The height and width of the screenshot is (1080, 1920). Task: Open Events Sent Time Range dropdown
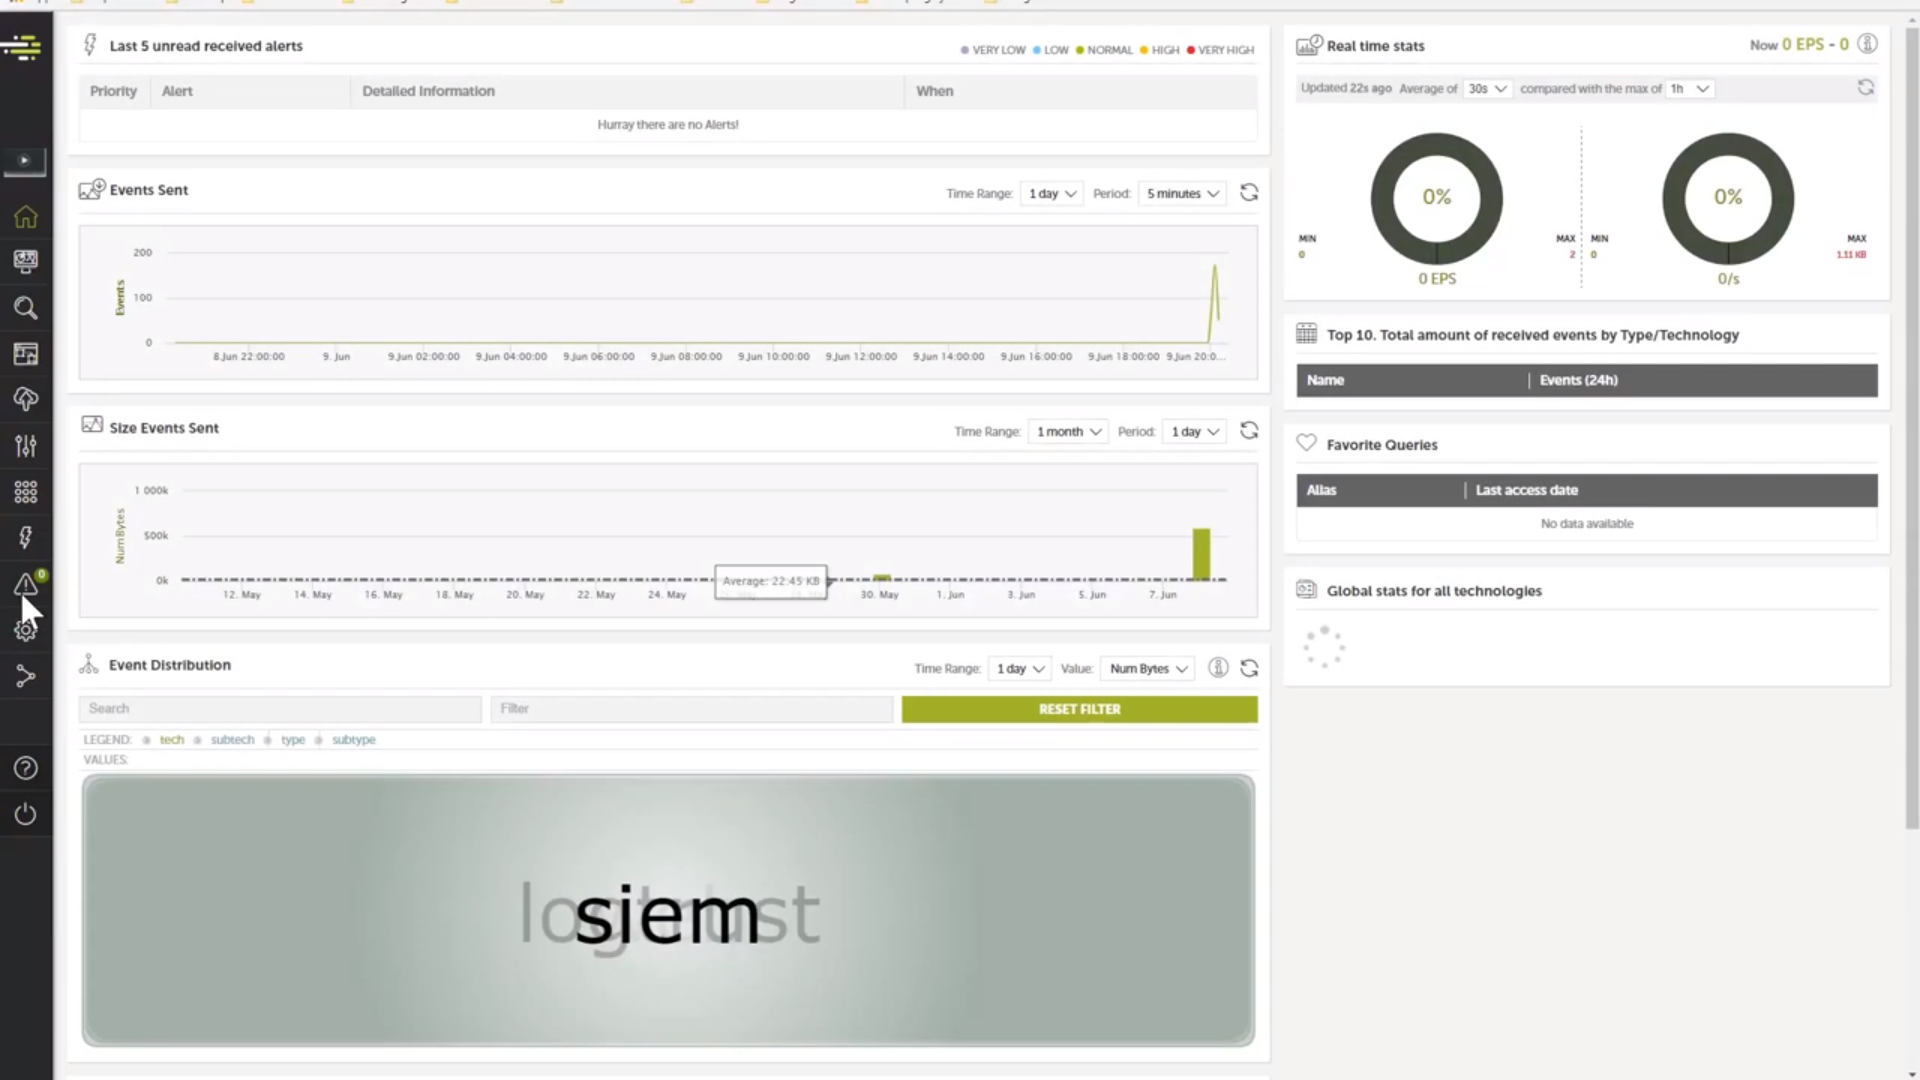tap(1052, 194)
